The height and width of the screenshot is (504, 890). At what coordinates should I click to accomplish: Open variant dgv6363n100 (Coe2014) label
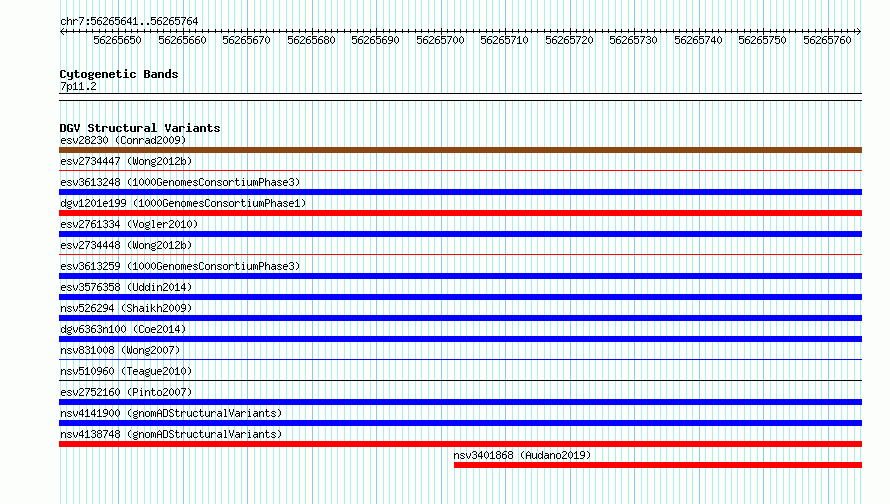click(x=123, y=329)
